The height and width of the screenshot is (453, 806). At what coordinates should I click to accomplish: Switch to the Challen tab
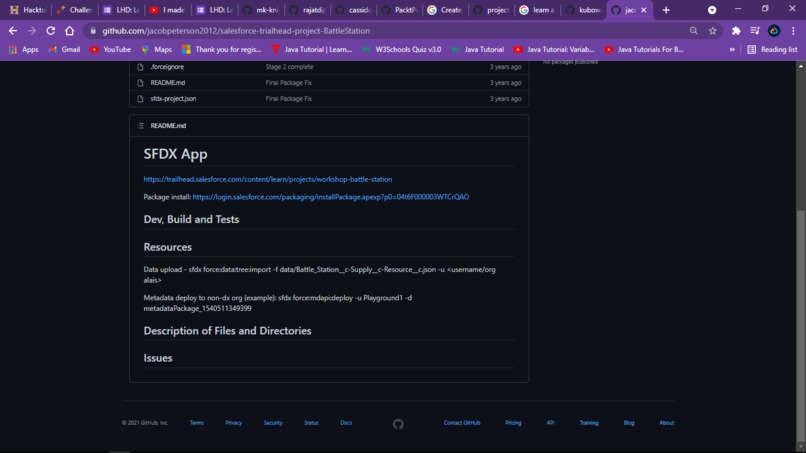[75, 10]
